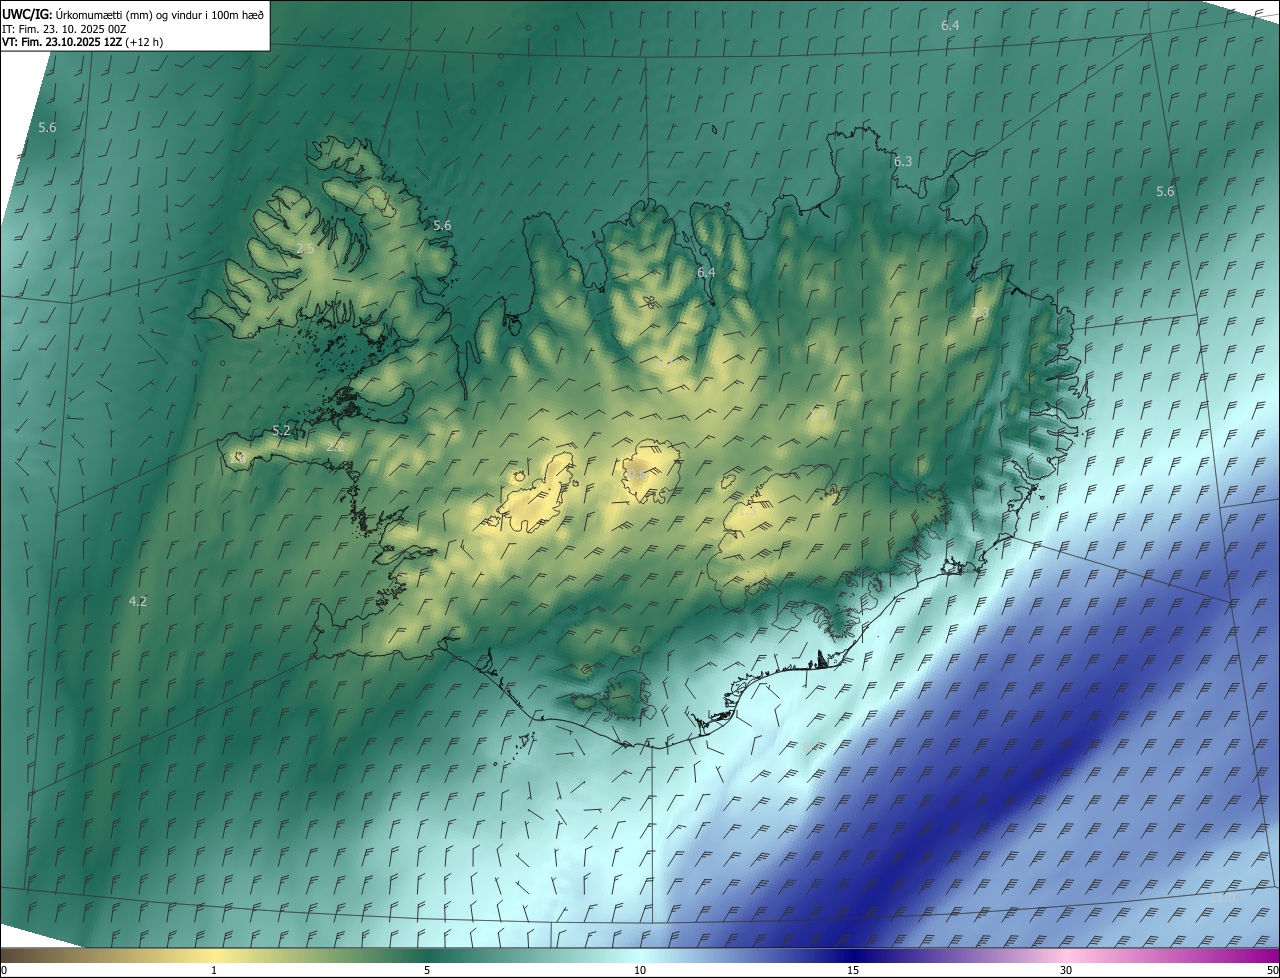Click the 0 tick label on the colour scale

(x=3, y=970)
